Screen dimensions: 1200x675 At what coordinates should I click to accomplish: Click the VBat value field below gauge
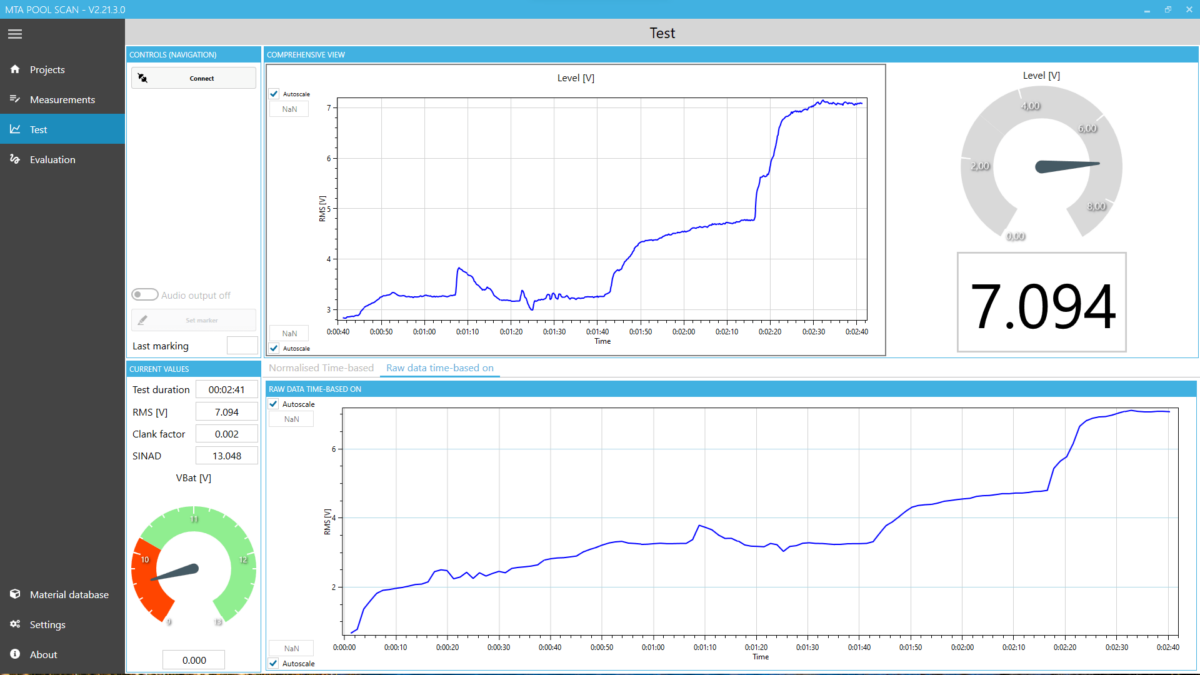pyautogui.click(x=193, y=660)
